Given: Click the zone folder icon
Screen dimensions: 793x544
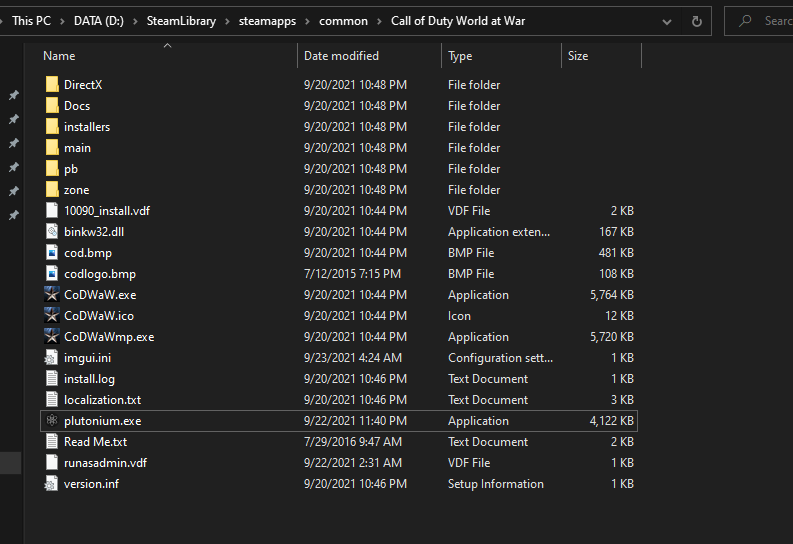Looking at the screenshot, I should pos(53,190).
